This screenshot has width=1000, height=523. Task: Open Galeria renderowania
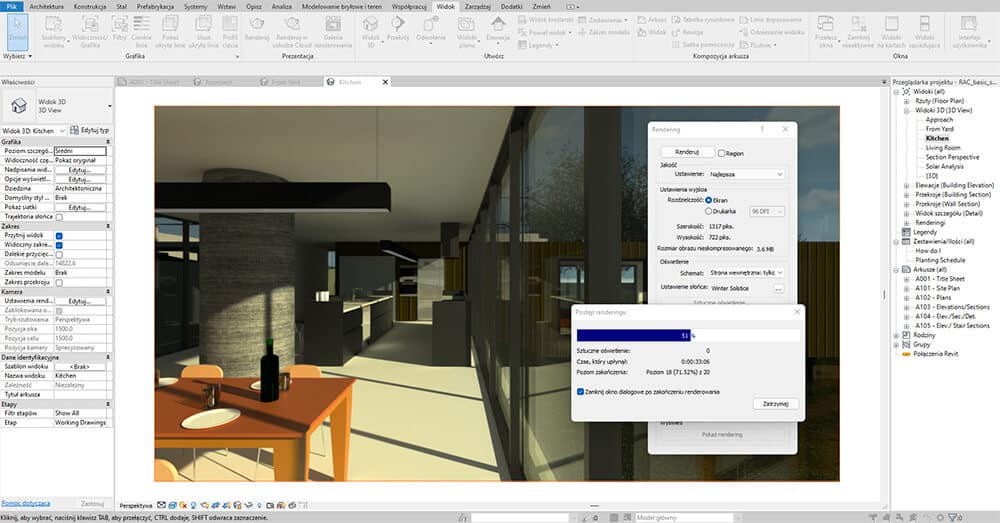333,32
